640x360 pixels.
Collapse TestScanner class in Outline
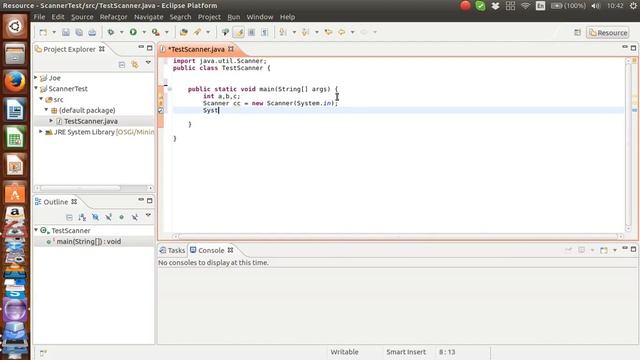(36, 230)
